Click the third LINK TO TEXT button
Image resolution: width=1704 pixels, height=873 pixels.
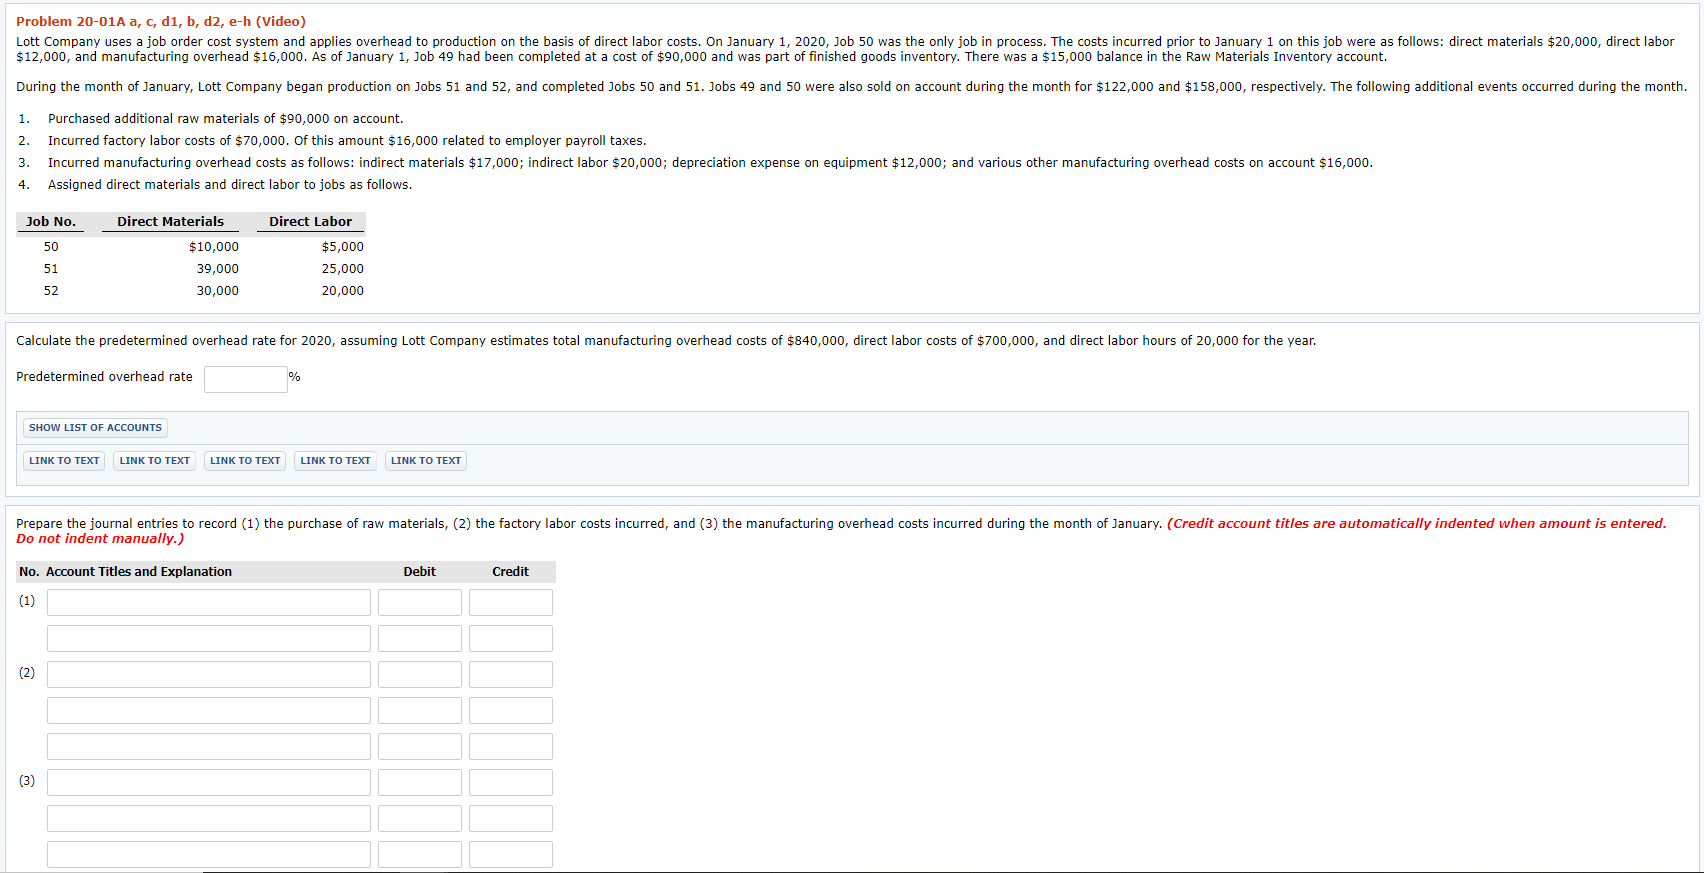(245, 461)
